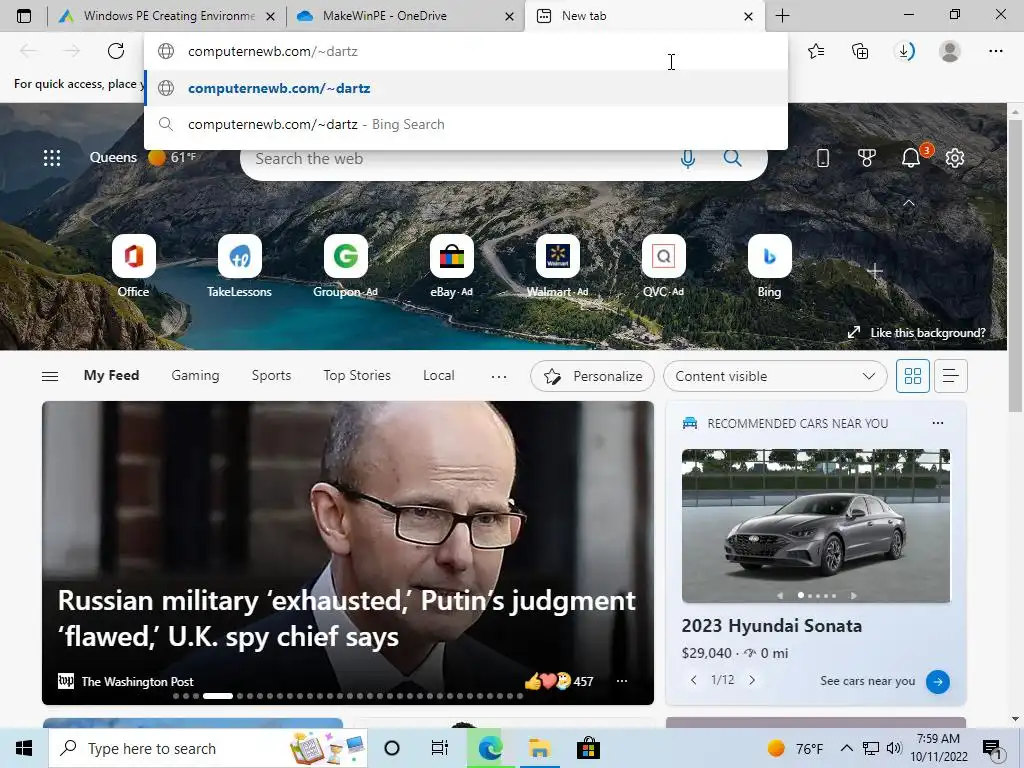Click the web search magnifier icon
This screenshot has height=768, width=1024.
(732, 158)
